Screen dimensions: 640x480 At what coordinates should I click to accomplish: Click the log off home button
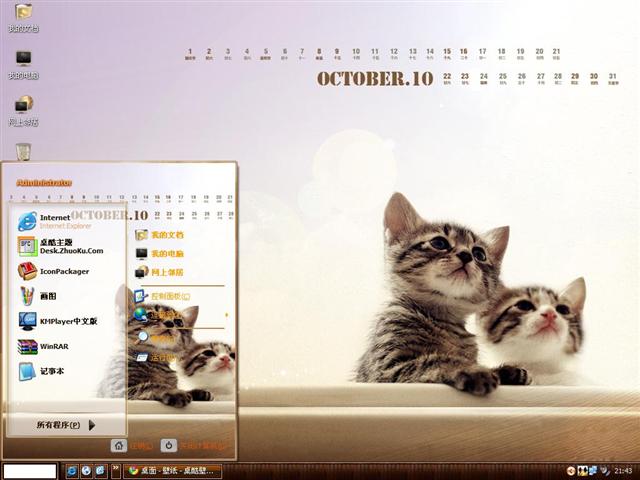coord(119,445)
